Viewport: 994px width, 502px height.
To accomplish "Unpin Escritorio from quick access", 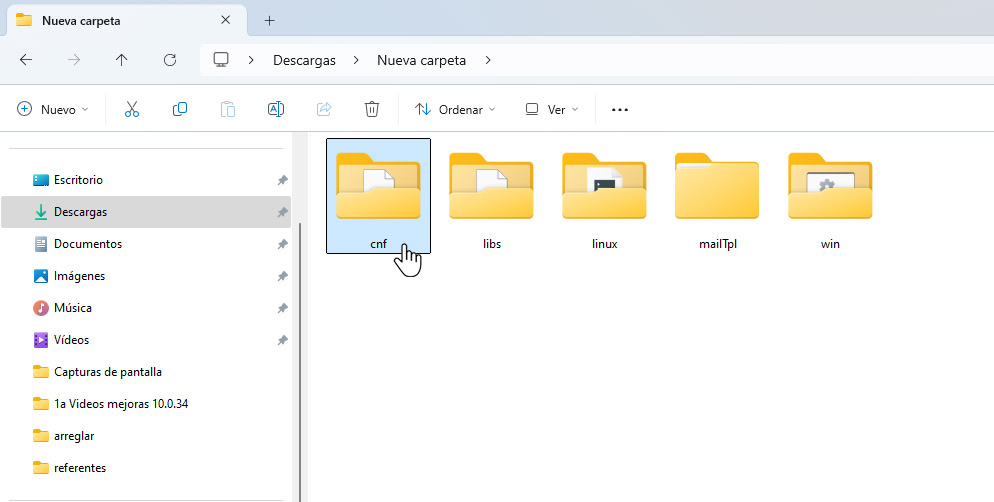I will 282,180.
